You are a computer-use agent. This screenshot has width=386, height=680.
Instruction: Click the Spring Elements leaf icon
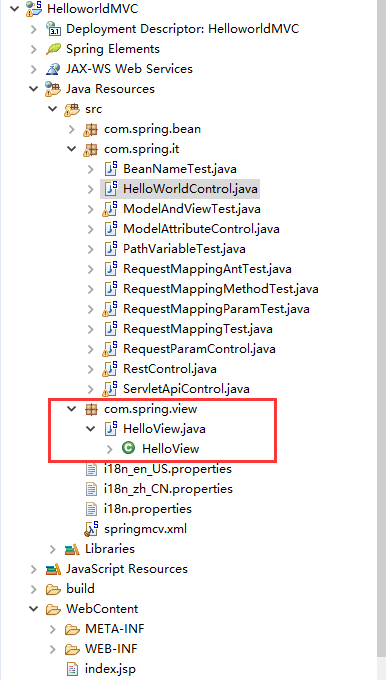(x=53, y=49)
